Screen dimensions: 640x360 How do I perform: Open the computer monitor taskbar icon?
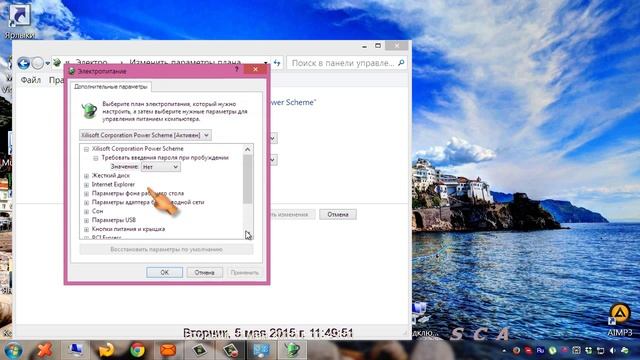(76, 350)
